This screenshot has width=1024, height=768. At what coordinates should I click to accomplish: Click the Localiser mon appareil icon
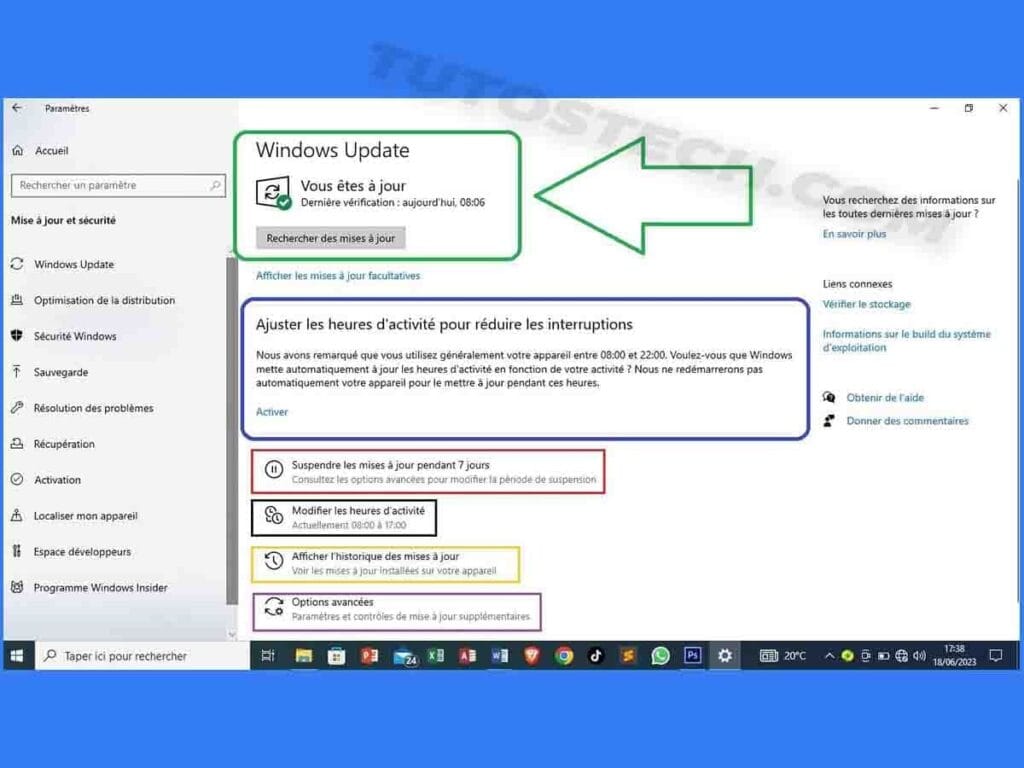16,516
